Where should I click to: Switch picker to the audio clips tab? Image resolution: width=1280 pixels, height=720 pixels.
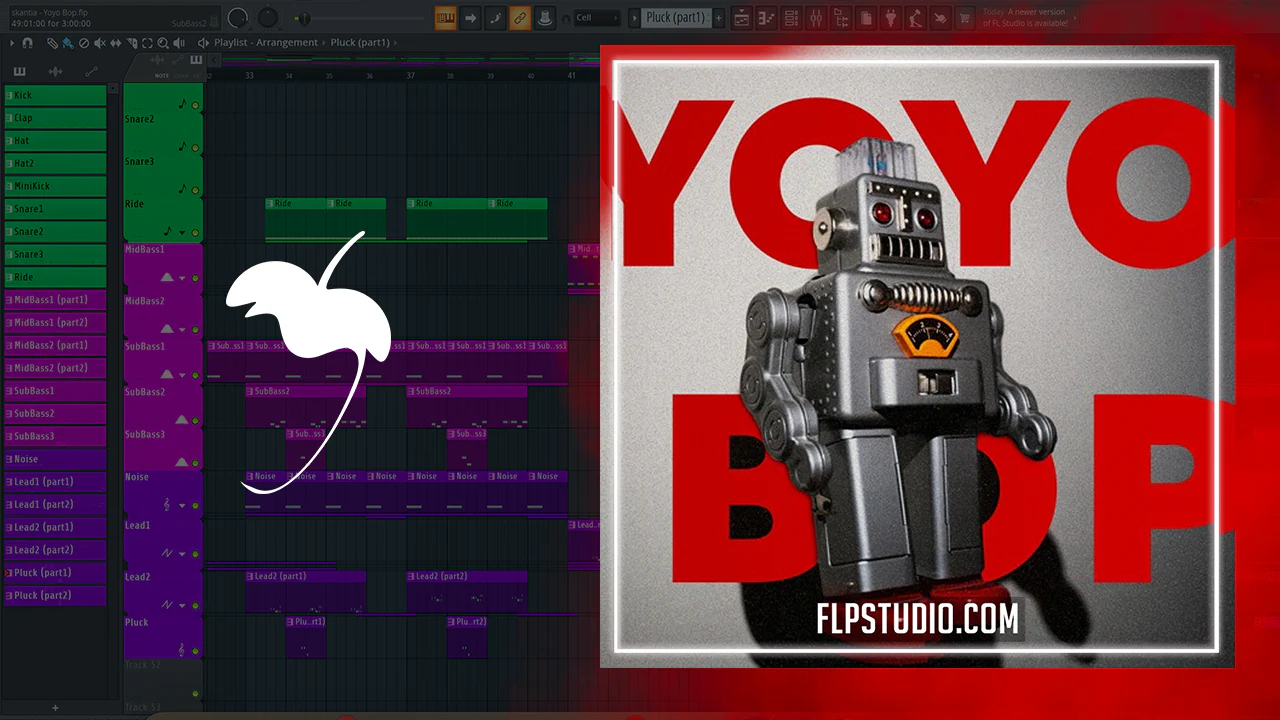(55, 71)
